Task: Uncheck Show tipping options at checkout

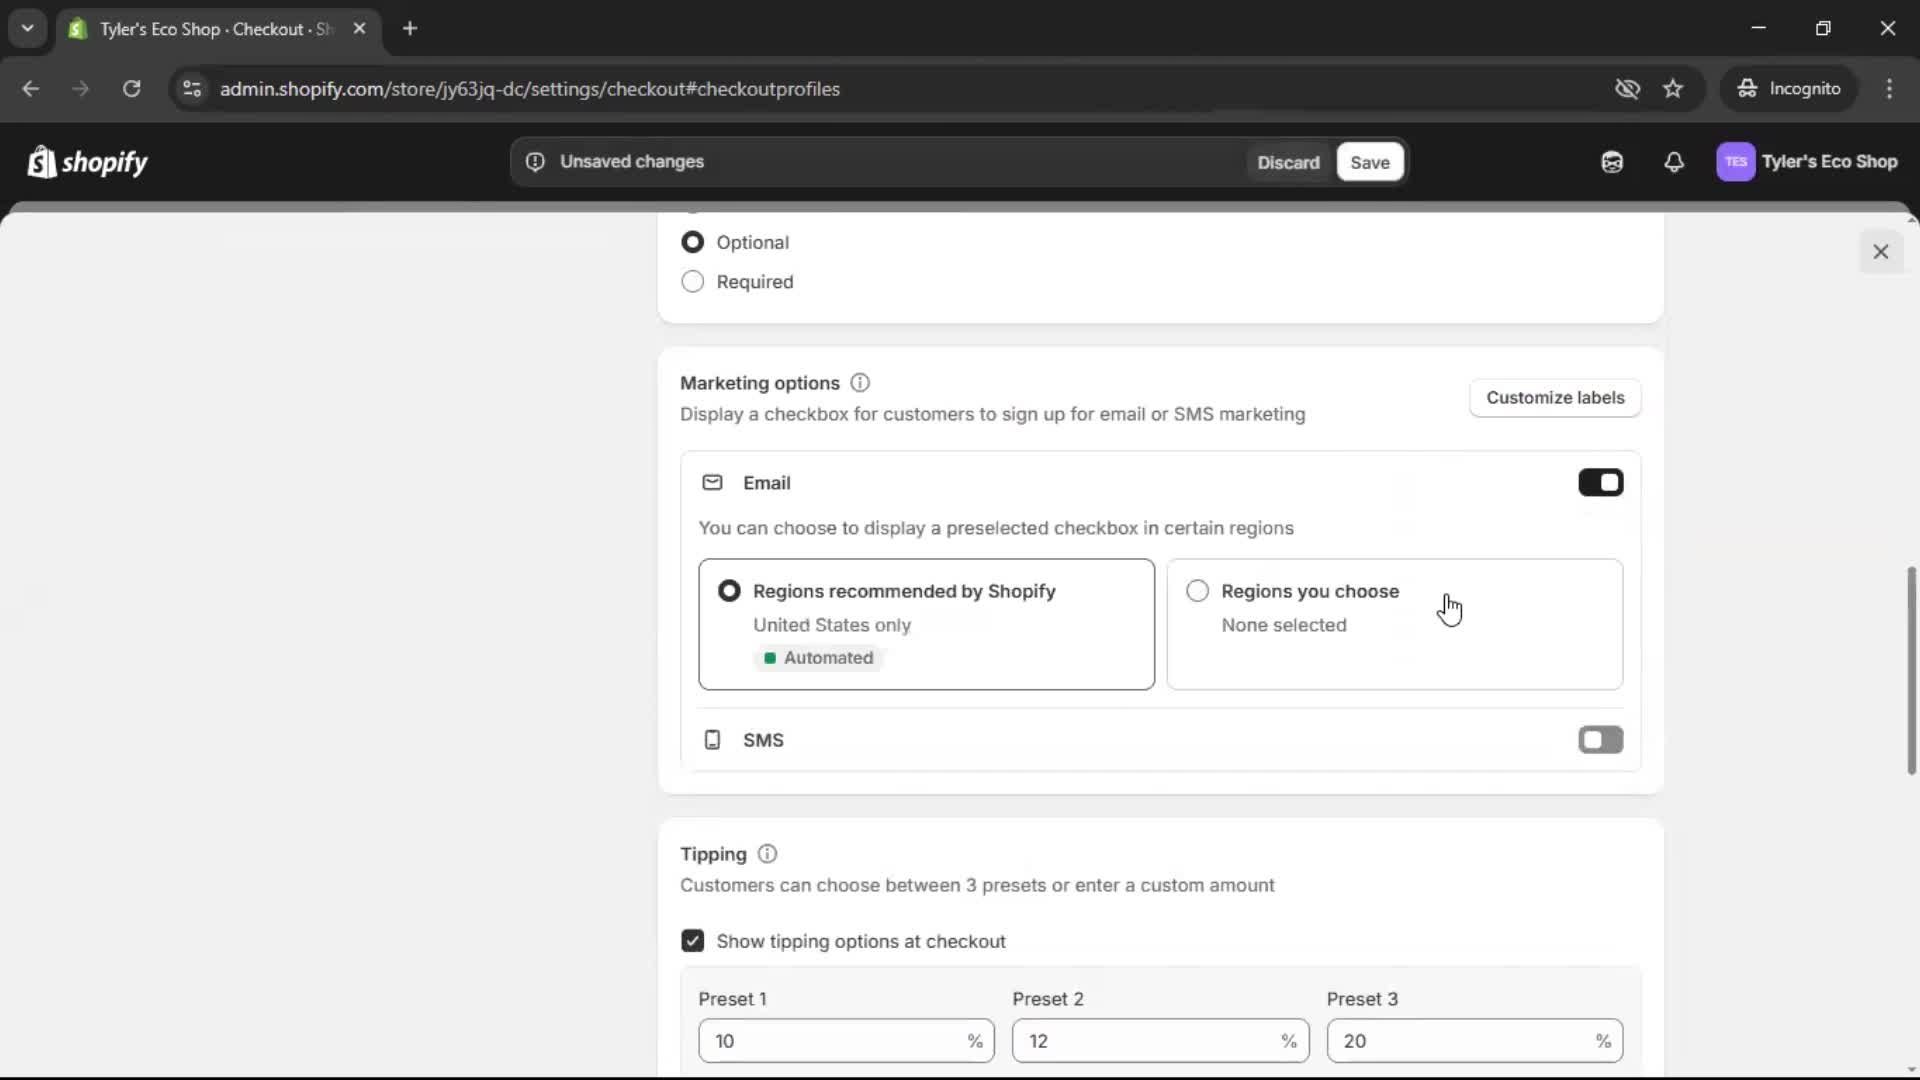Action: pos(693,940)
